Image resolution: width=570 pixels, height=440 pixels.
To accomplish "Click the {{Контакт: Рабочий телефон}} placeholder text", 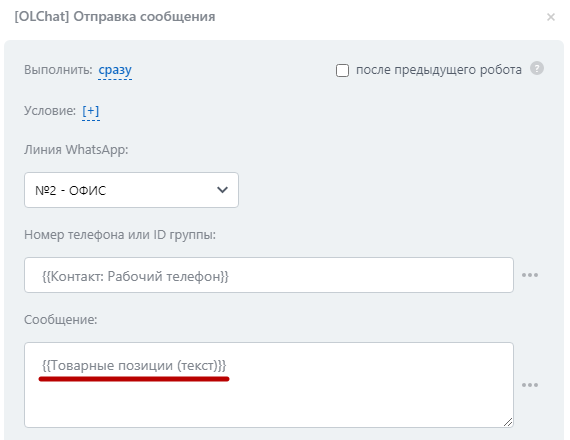I will pos(135,276).
